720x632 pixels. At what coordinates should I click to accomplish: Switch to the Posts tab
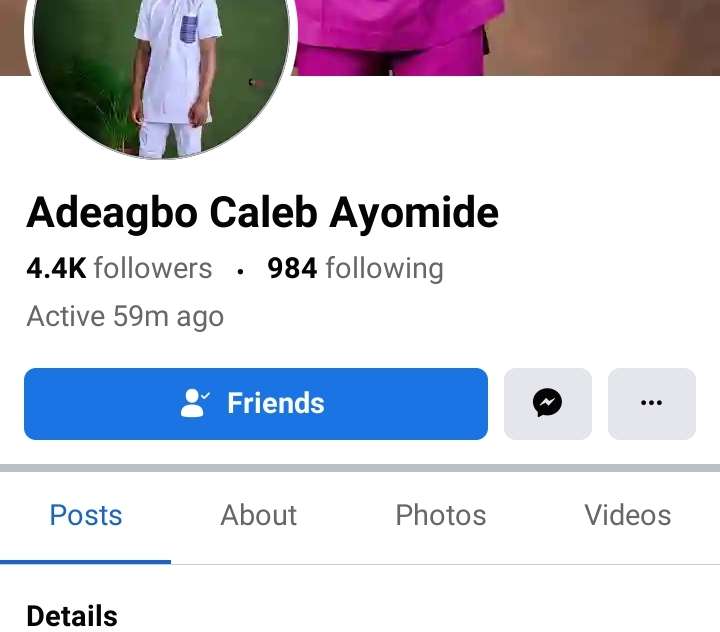pyautogui.click(x=86, y=515)
